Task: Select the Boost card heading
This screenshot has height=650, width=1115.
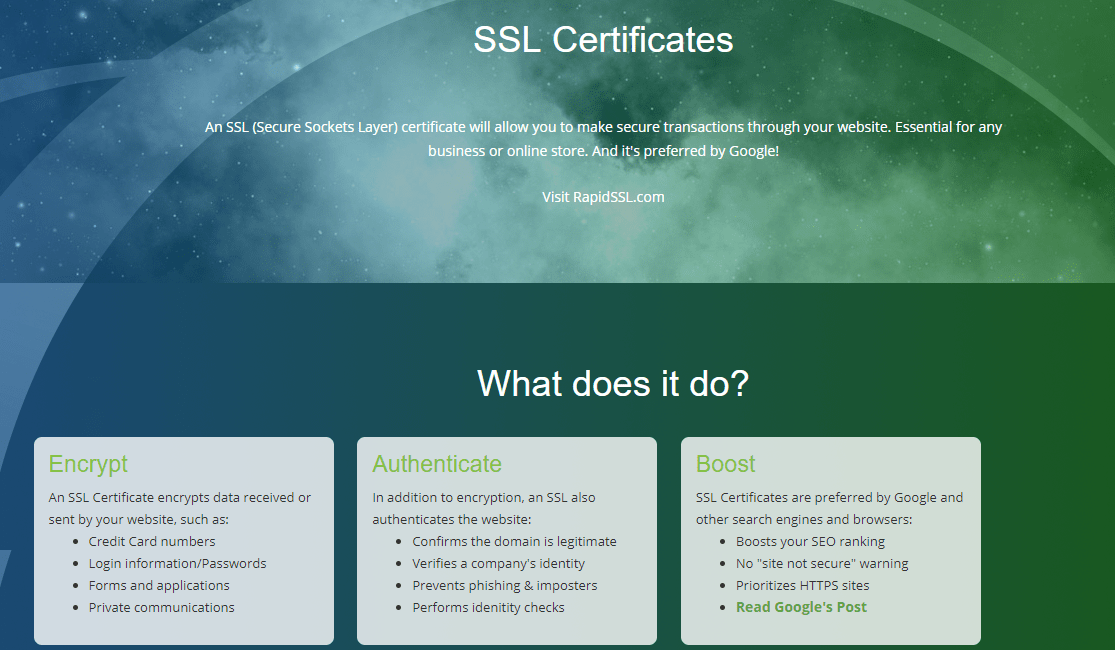Action: [725, 464]
